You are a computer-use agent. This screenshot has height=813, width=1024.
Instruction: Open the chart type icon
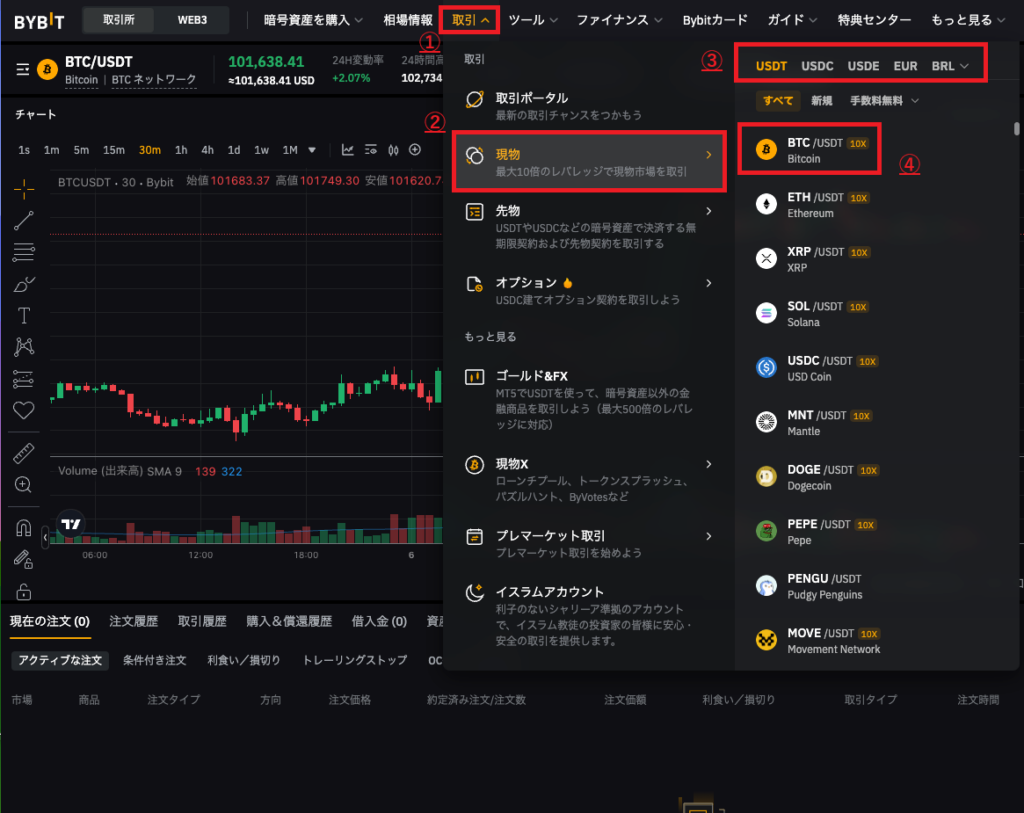347,150
